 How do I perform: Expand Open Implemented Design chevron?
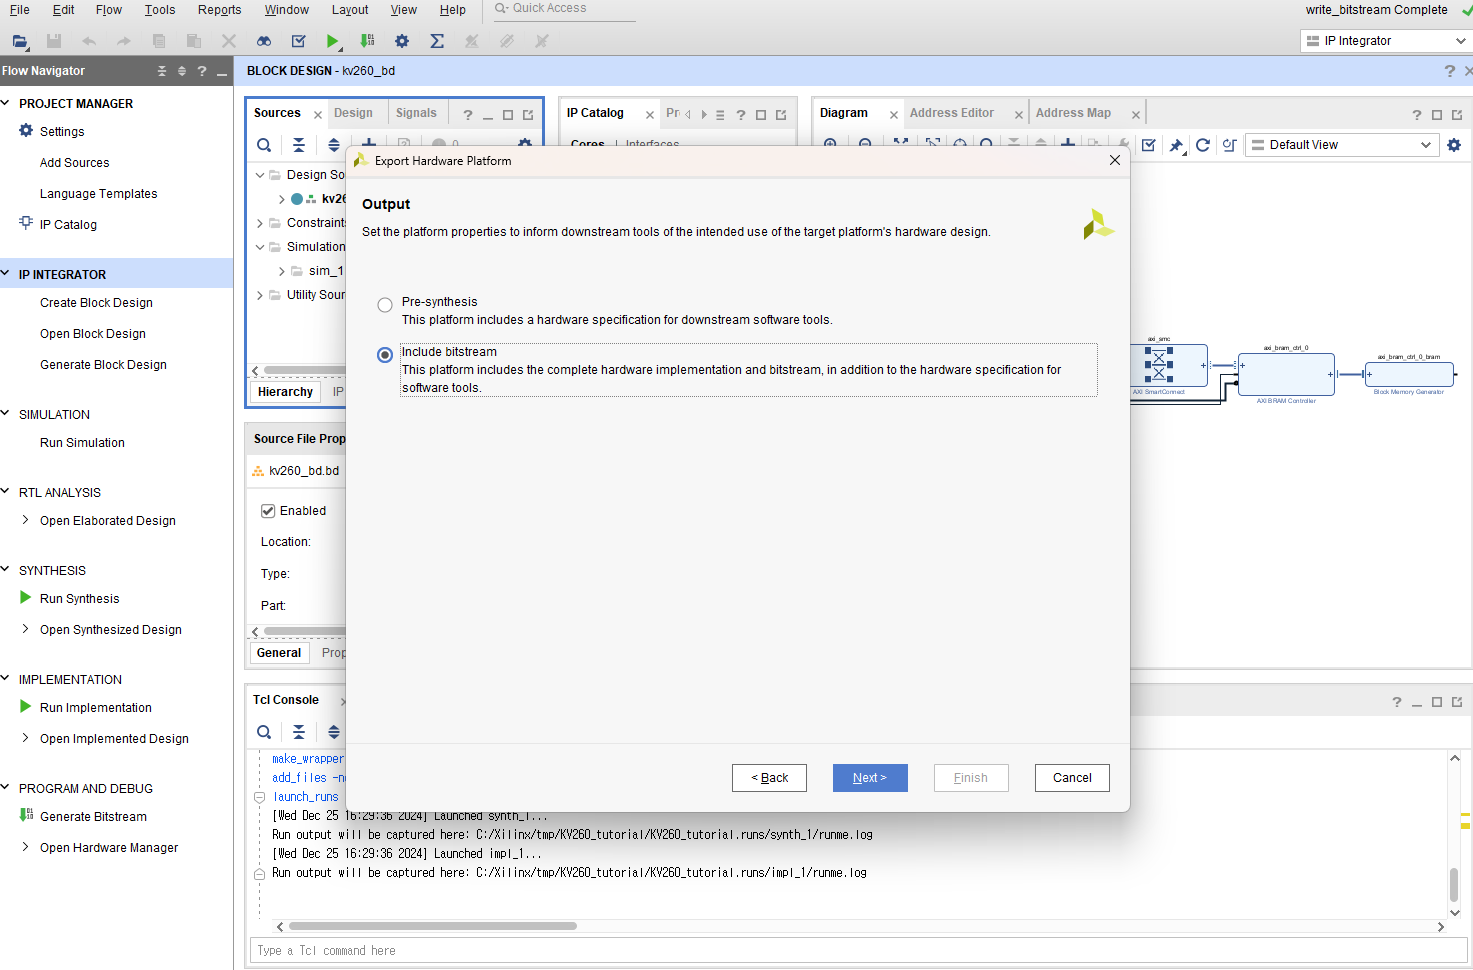(x=25, y=738)
